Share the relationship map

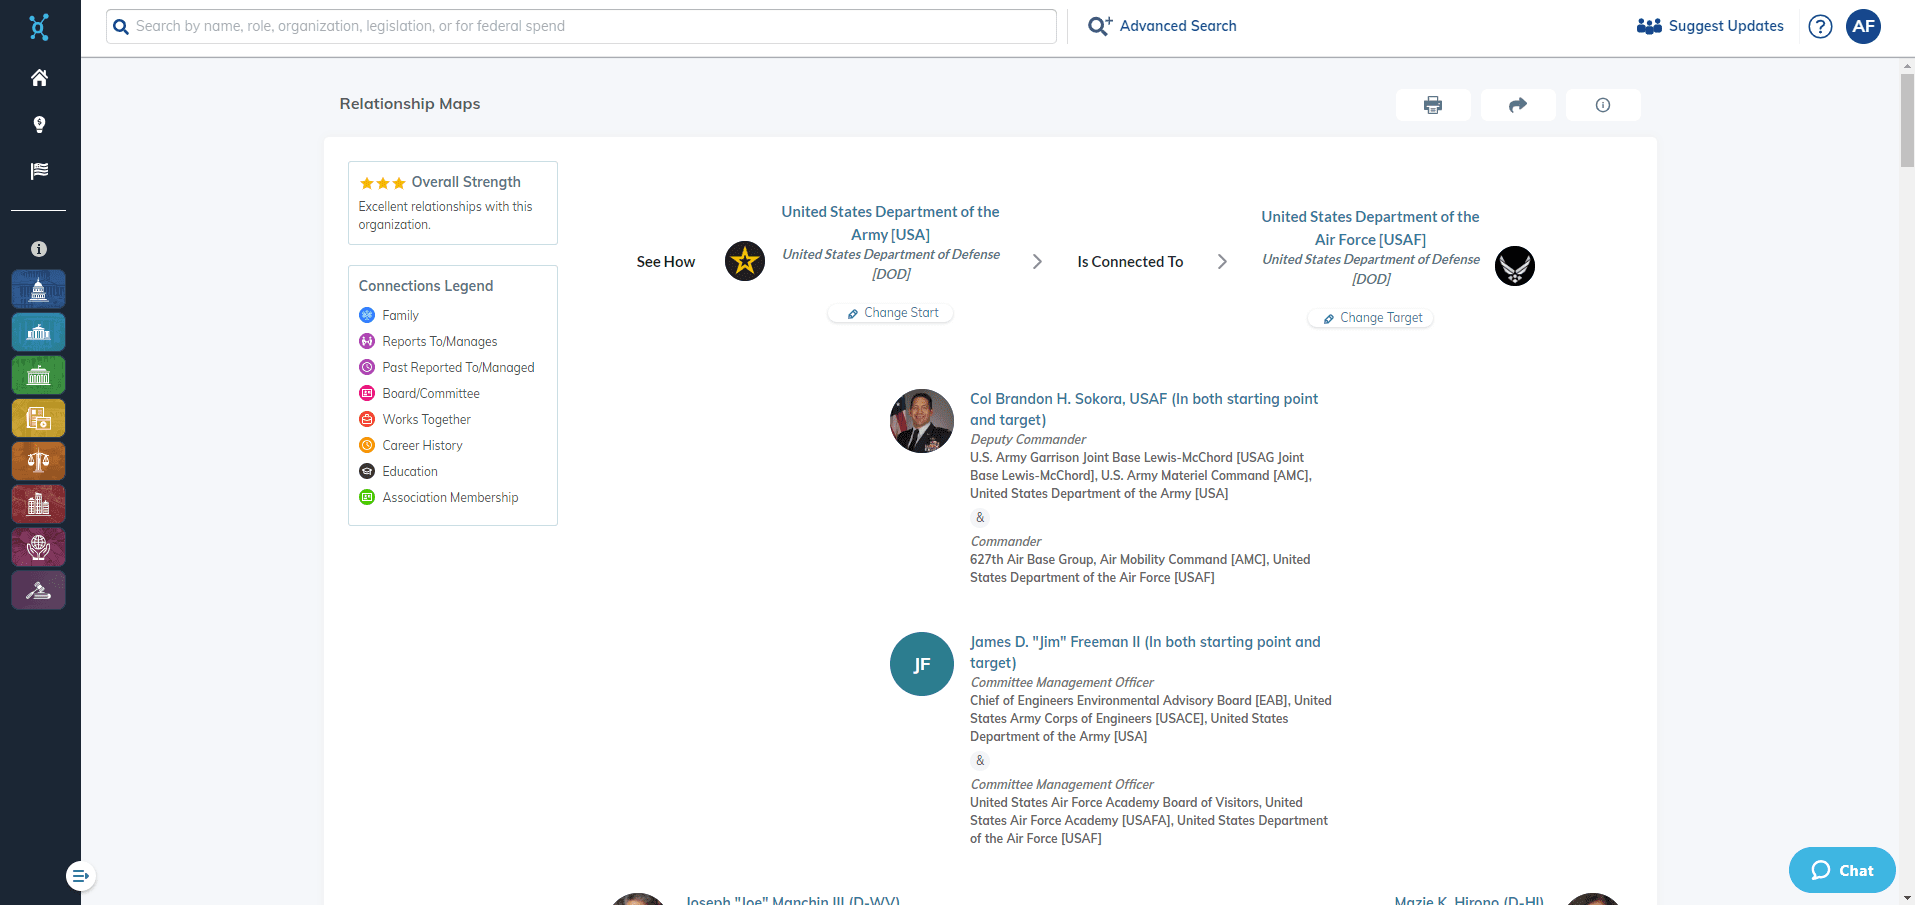point(1518,105)
